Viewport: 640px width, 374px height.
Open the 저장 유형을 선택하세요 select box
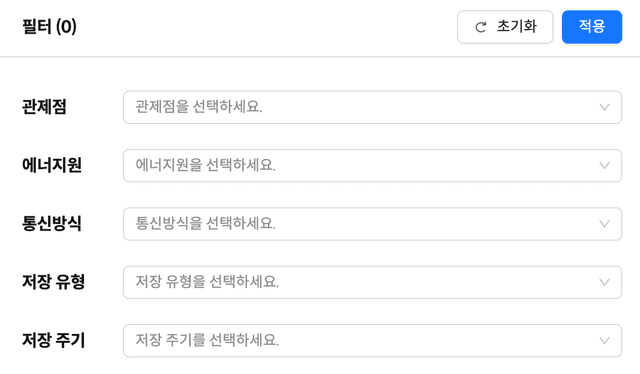372,283
